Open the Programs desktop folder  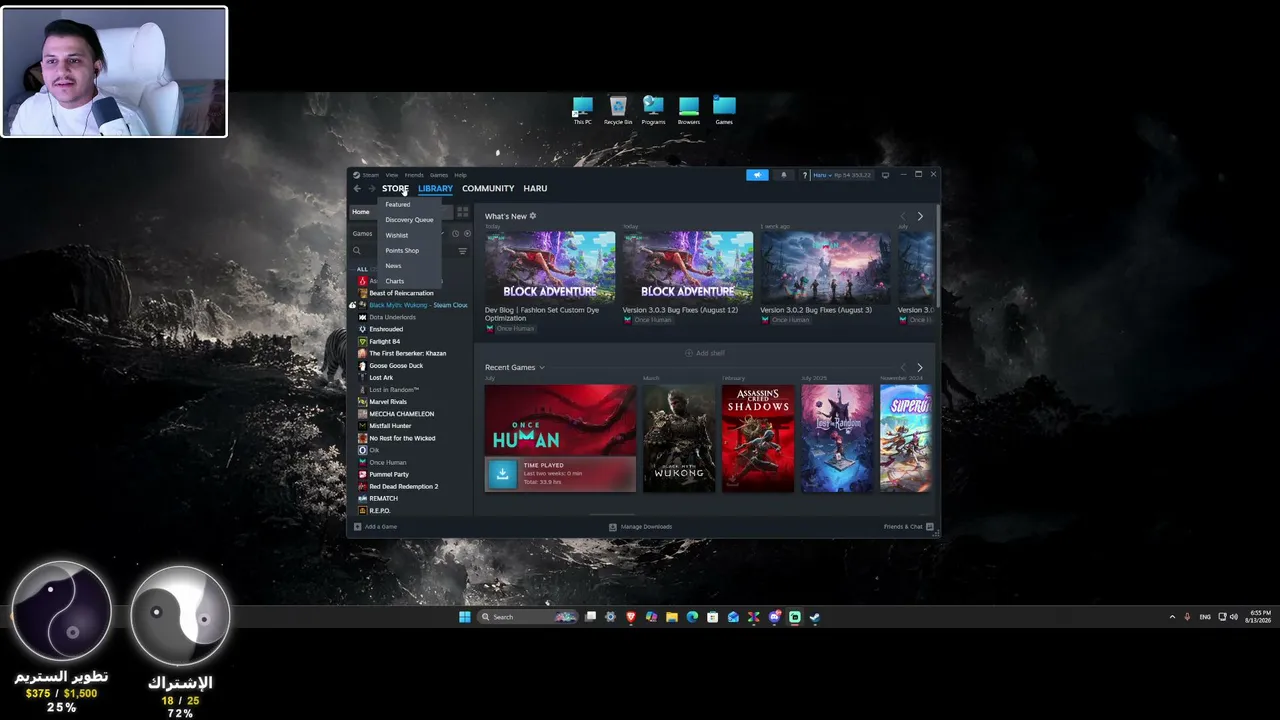pos(653,110)
